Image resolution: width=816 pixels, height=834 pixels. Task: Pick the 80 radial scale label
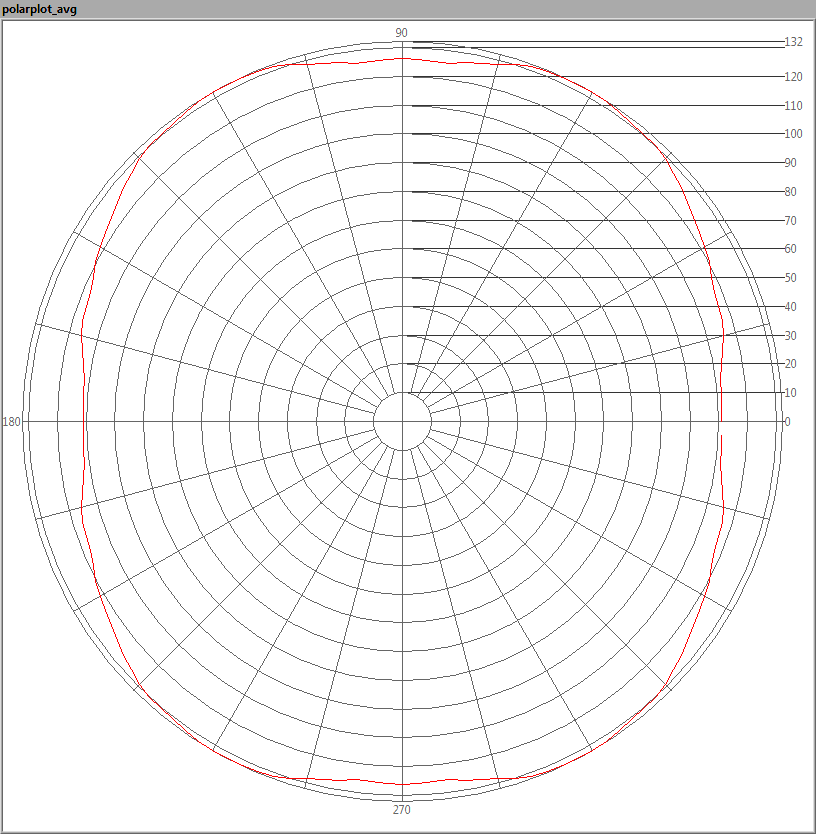pos(791,192)
